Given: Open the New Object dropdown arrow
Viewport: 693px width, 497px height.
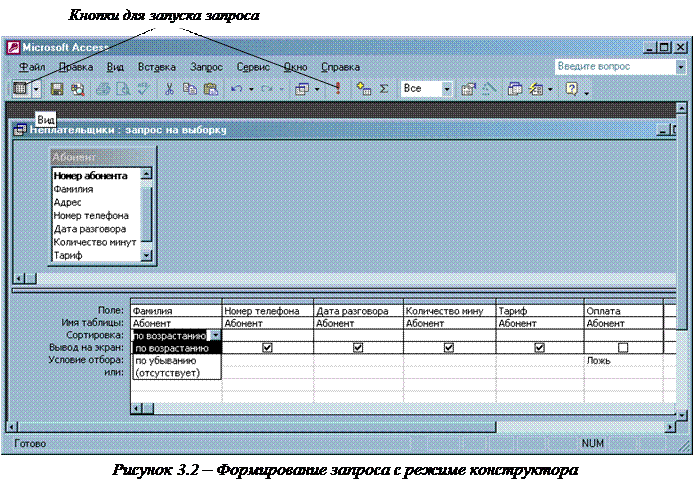Looking at the screenshot, I should tap(550, 89).
